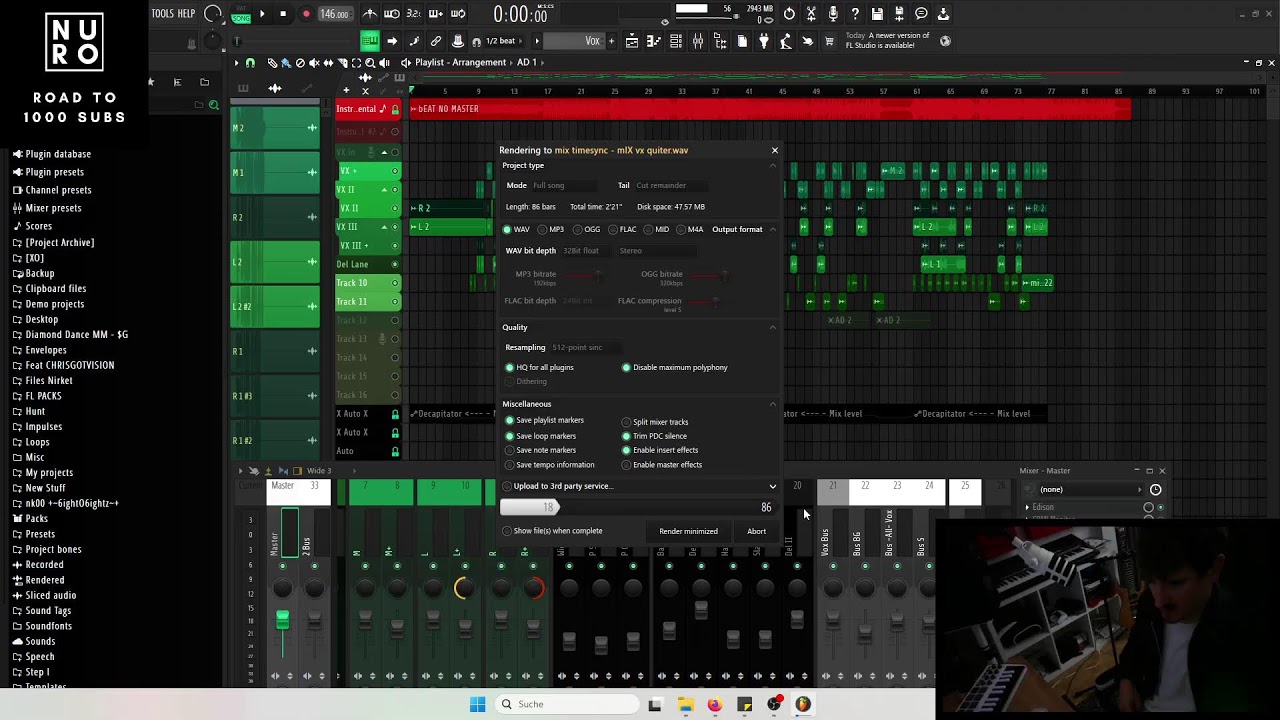Click the Save project floppy icon

tap(877, 14)
